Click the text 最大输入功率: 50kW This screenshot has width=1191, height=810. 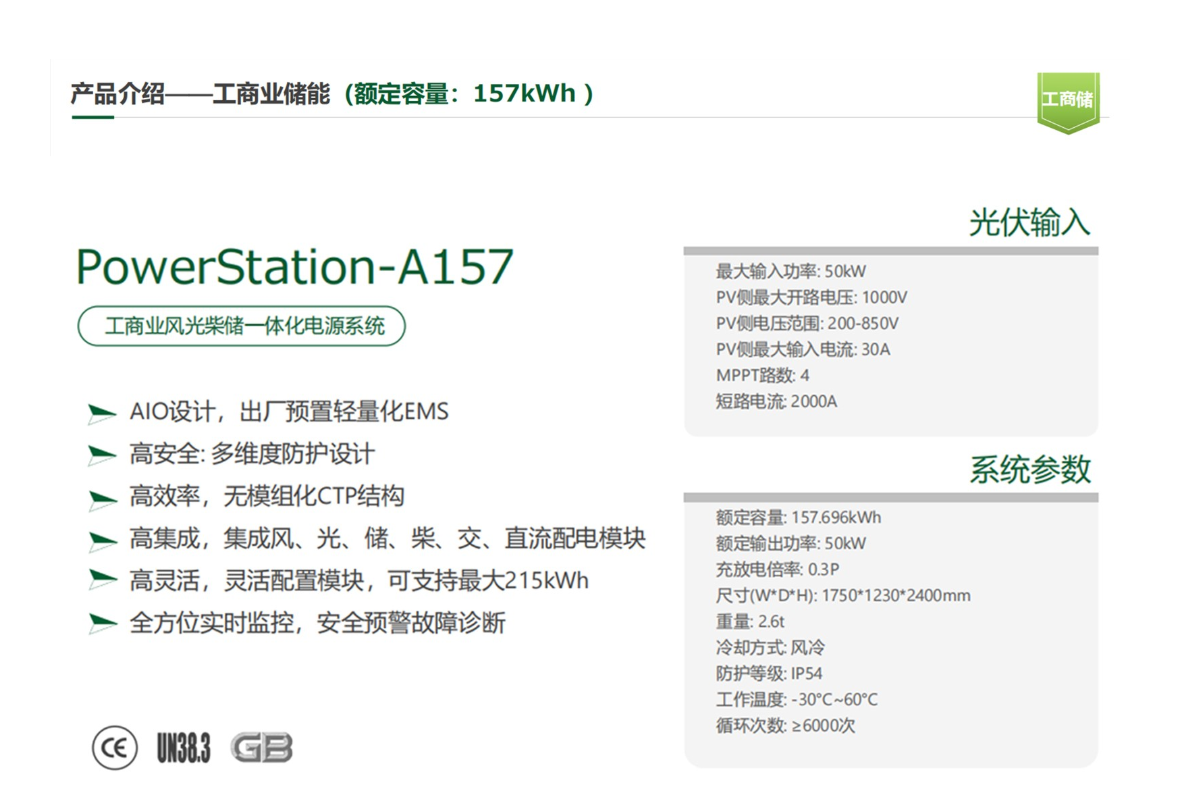(790, 271)
